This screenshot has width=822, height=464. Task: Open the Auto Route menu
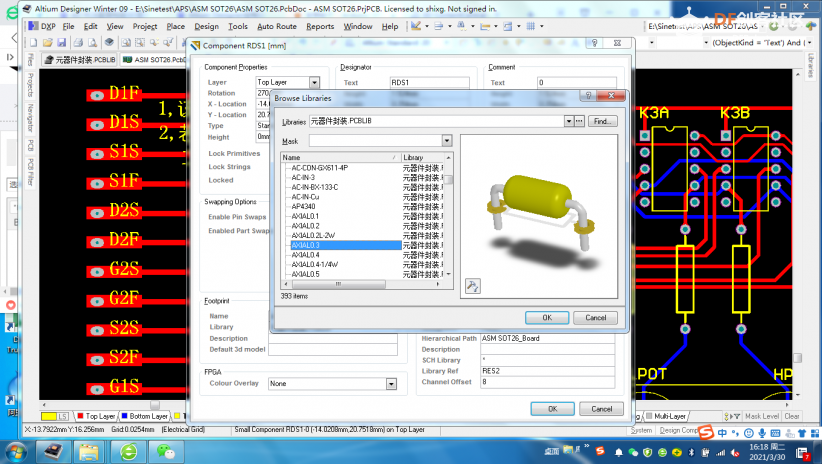click(277, 26)
